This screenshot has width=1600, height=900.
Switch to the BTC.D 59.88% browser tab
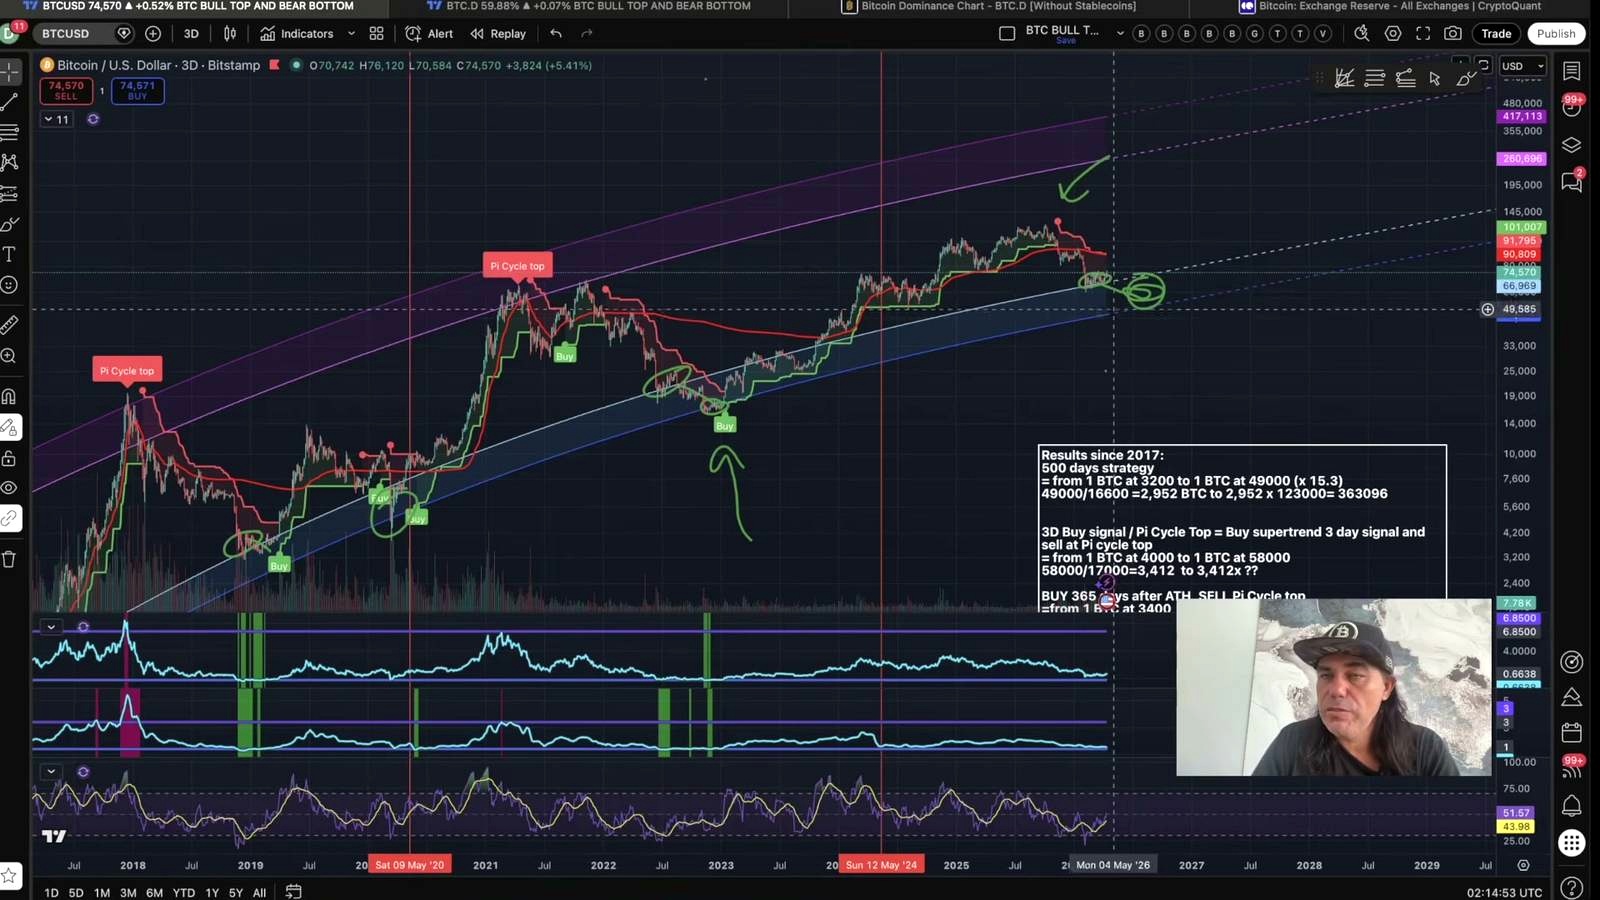[x=589, y=6]
